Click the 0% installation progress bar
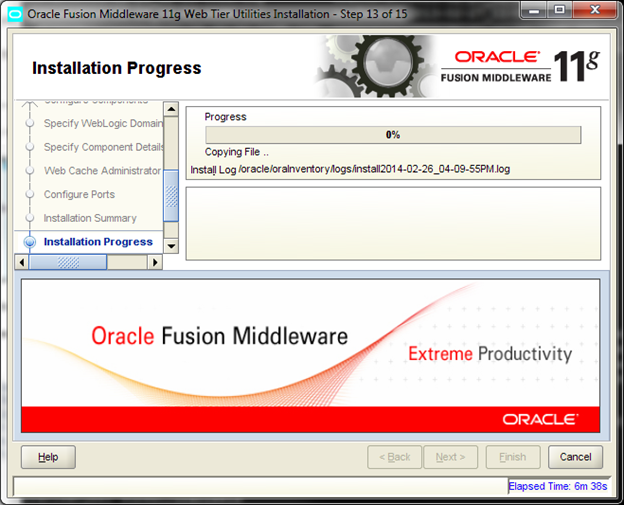This screenshot has width=624, height=505. (x=393, y=135)
